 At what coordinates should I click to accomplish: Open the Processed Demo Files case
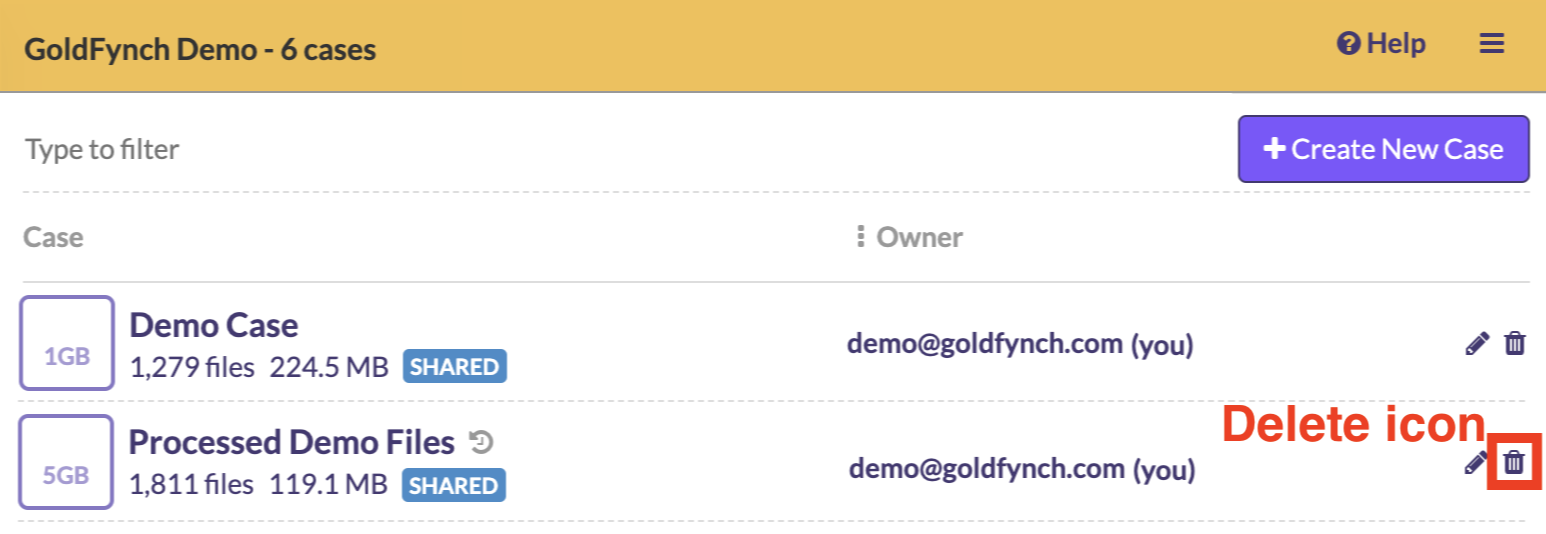pos(291,442)
